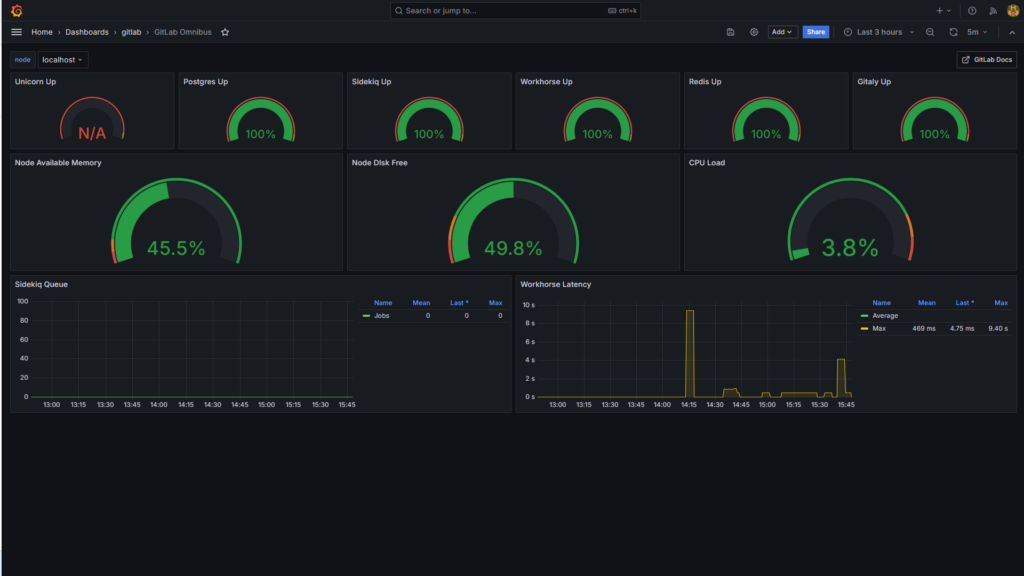
Task: Click the Sidekiq Up panel title
Action: [x=372, y=82]
